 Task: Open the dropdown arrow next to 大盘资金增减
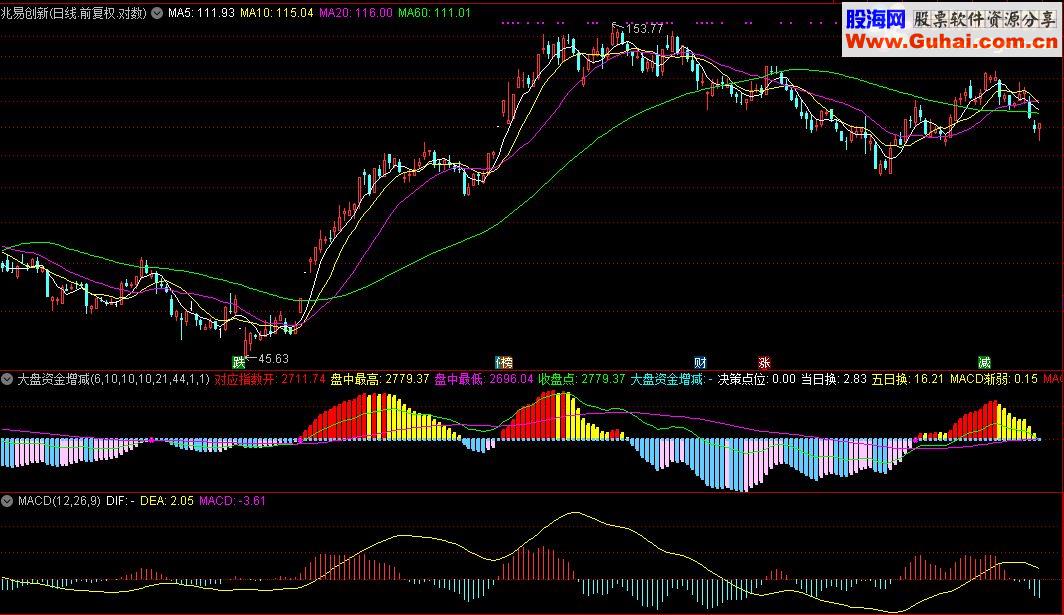click(x=7, y=379)
